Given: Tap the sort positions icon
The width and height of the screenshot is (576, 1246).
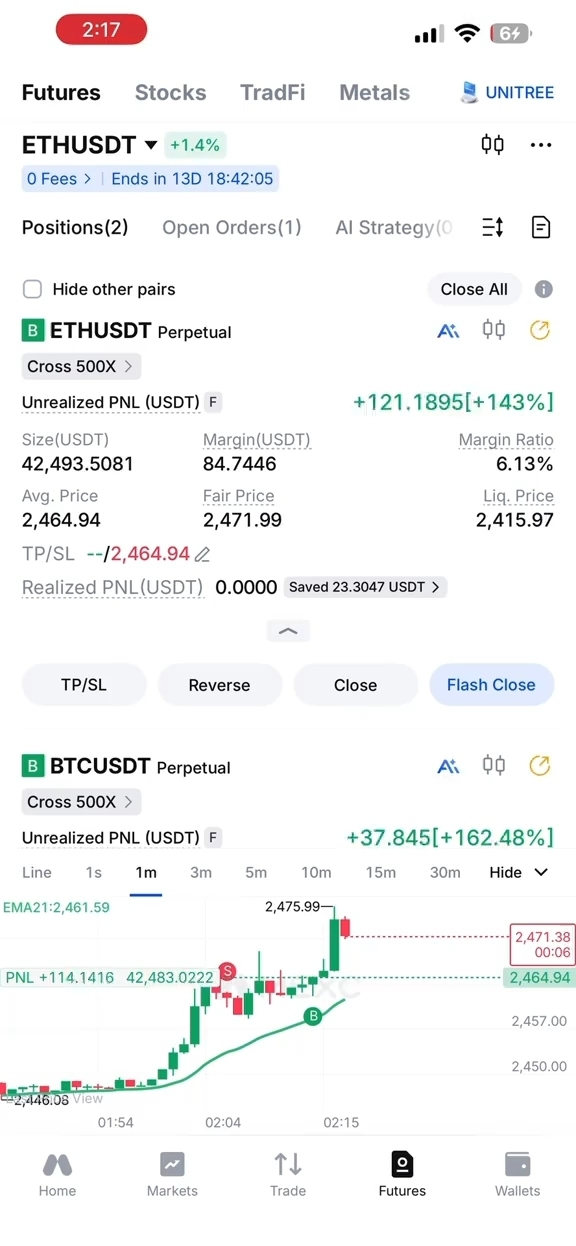Looking at the screenshot, I should coord(493,227).
